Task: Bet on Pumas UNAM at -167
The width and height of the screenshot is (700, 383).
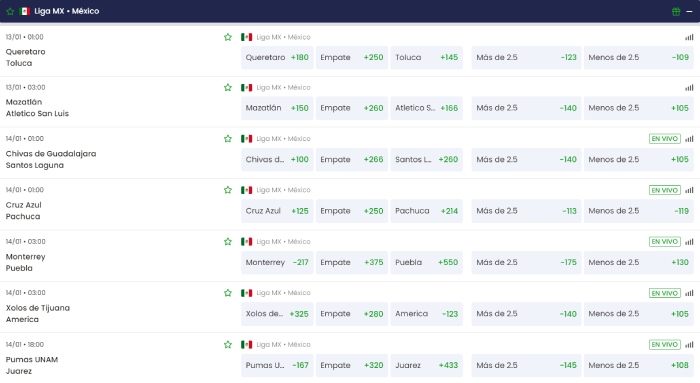Action: point(277,365)
